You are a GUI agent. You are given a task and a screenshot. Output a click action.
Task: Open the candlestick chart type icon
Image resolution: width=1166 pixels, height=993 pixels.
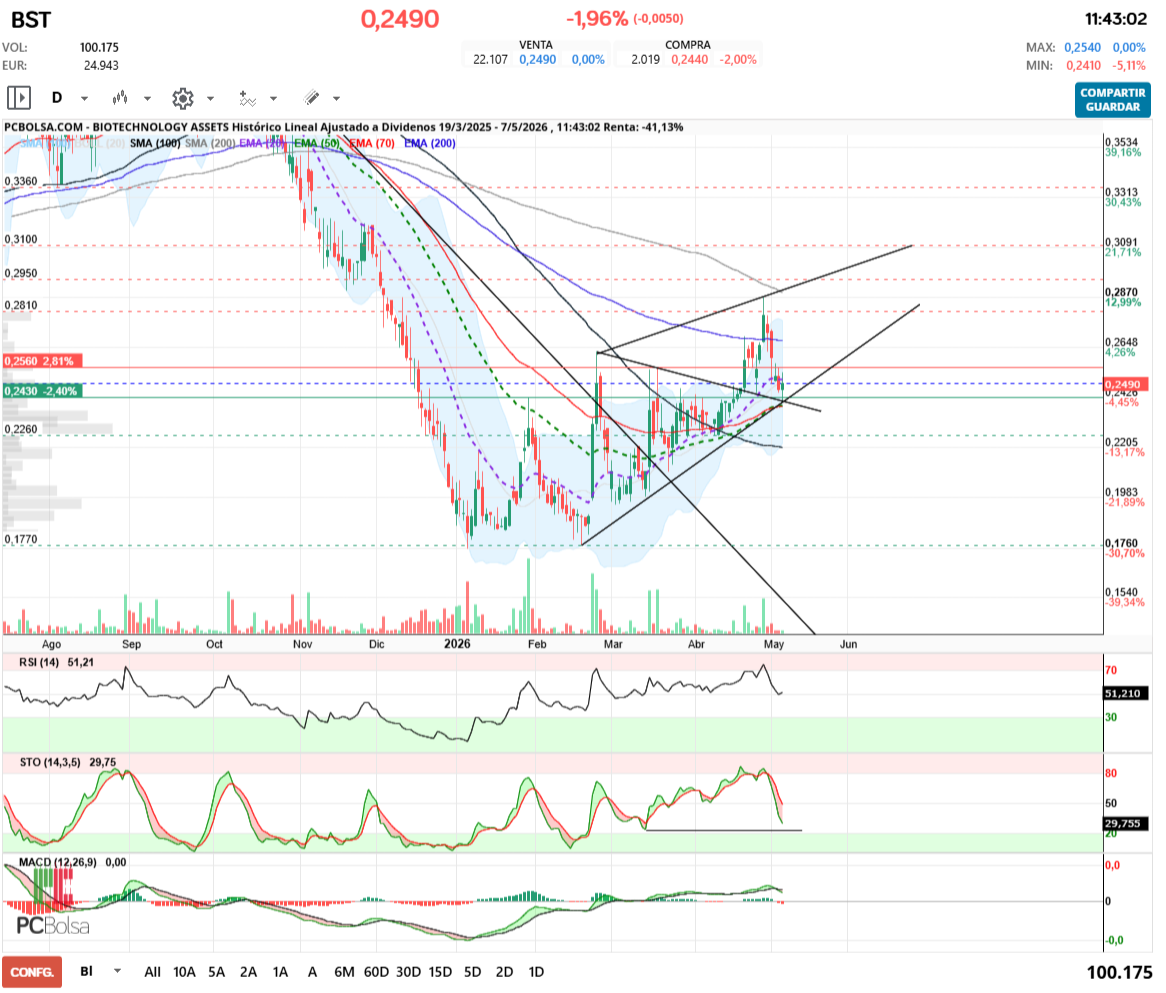pos(120,97)
